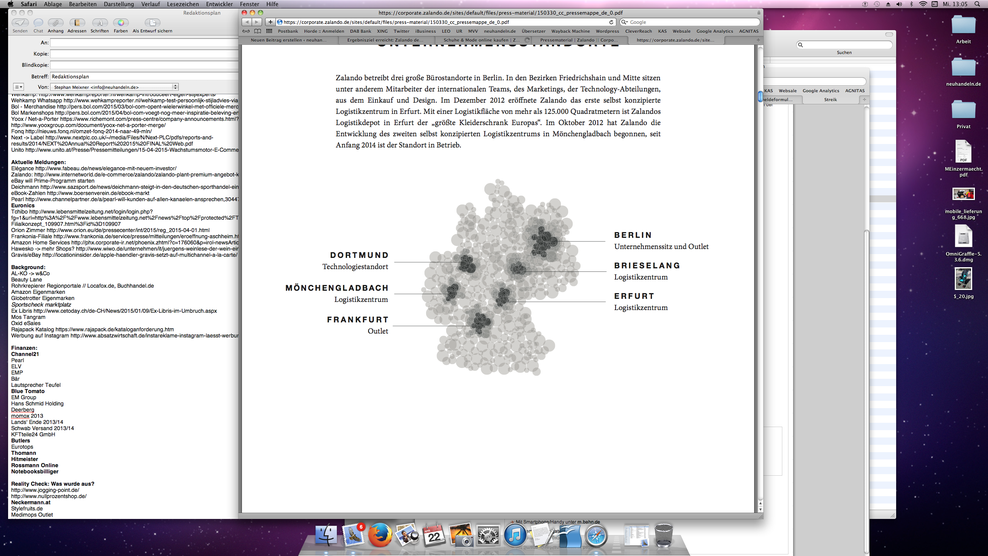Open TextEdit in the Dock
Viewport: 988px width, 556px height.
click(543, 535)
